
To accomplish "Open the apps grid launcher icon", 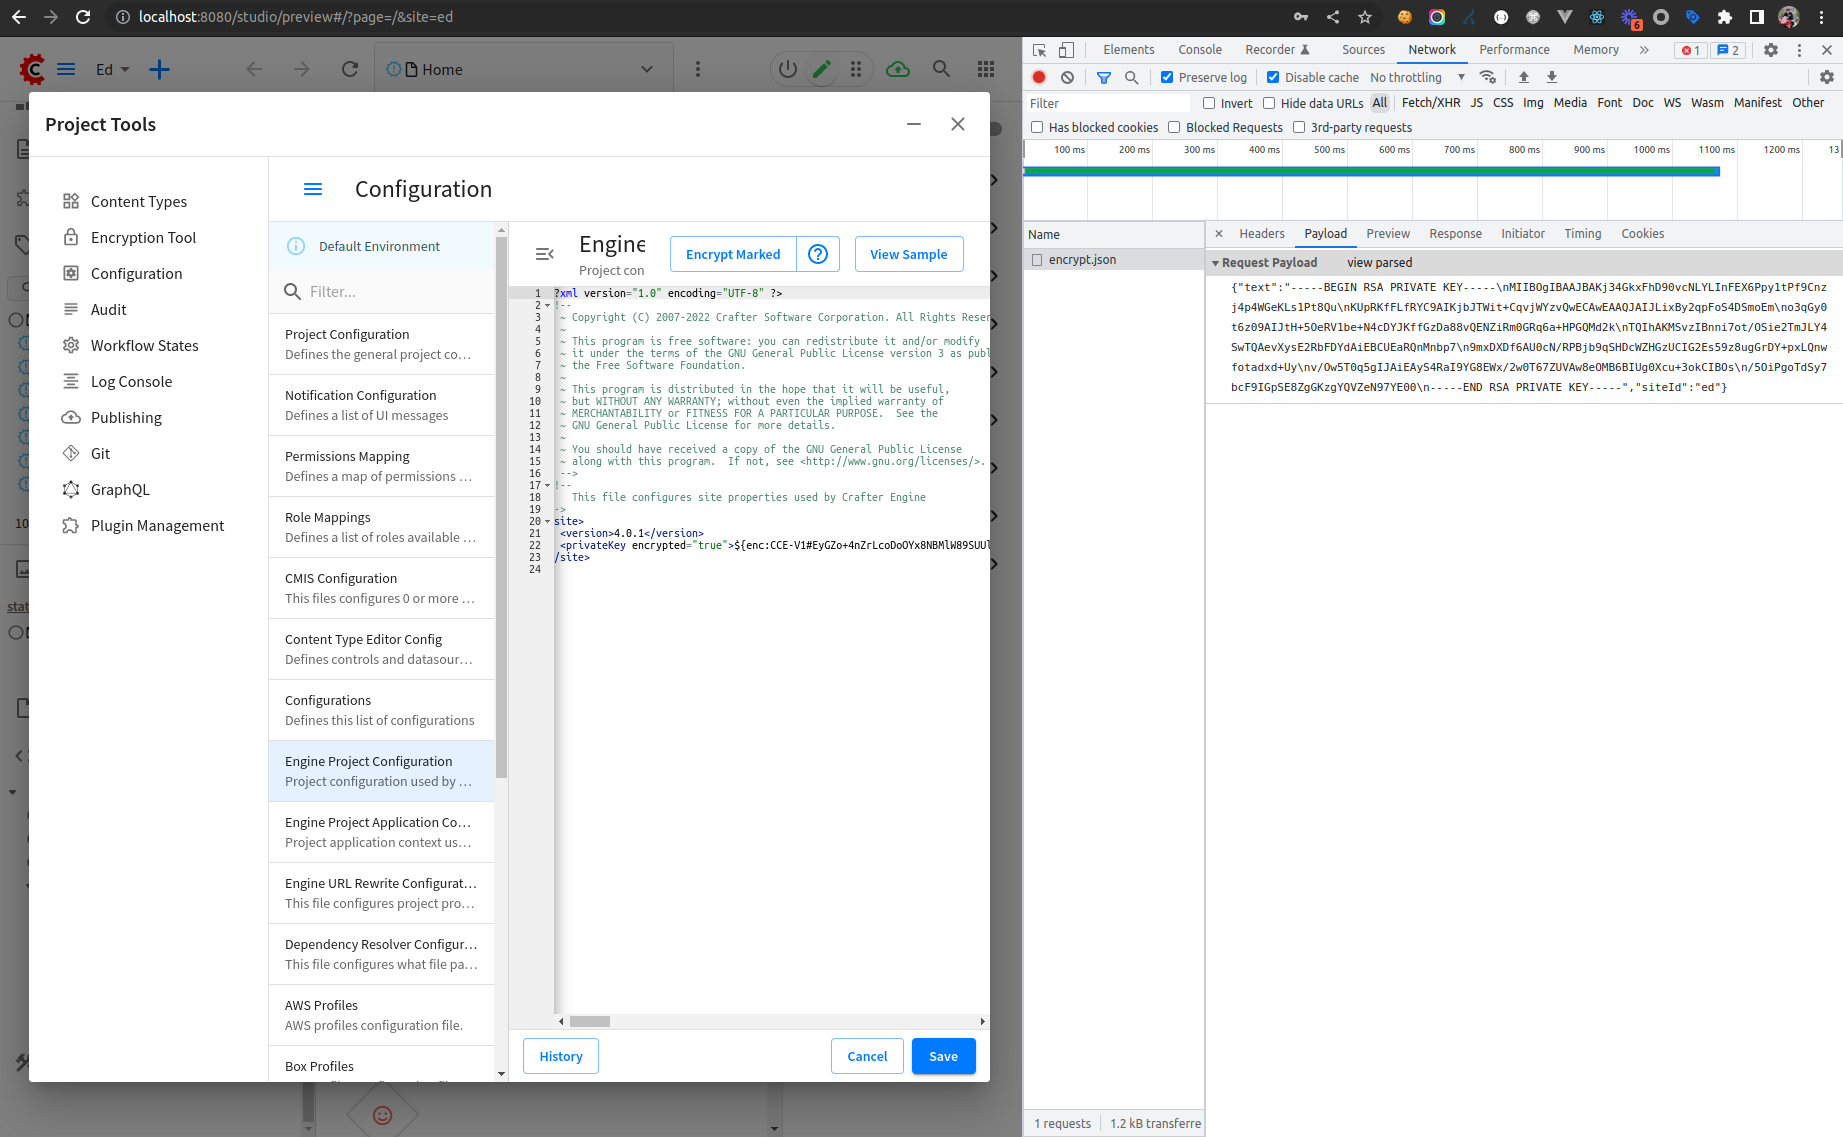I will [986, 69].
